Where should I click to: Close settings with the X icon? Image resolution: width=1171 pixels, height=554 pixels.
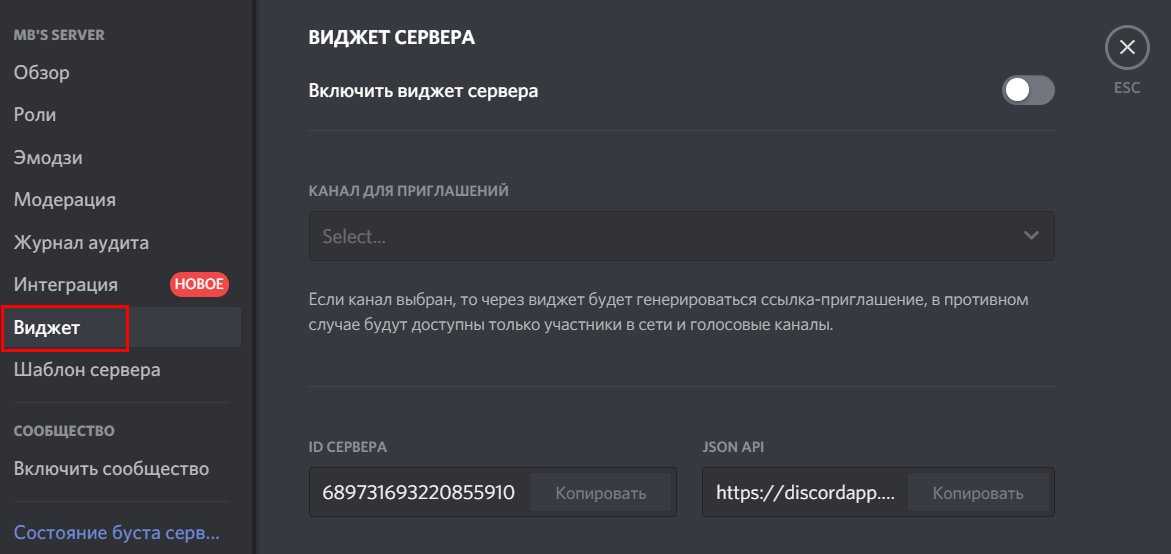(1127, 47)
